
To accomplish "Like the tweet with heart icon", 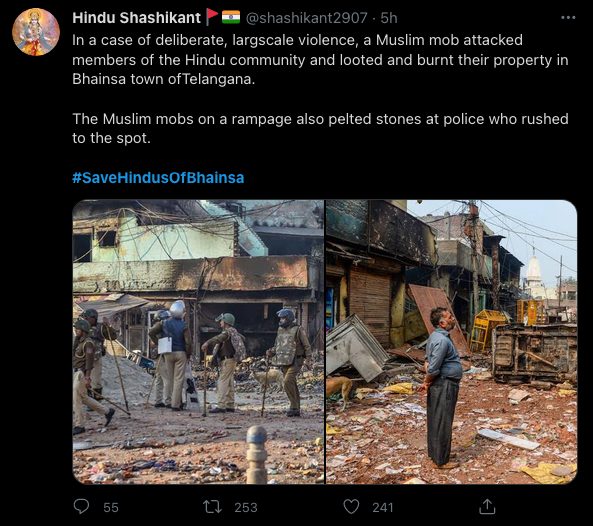I will [x=351, y=507].
